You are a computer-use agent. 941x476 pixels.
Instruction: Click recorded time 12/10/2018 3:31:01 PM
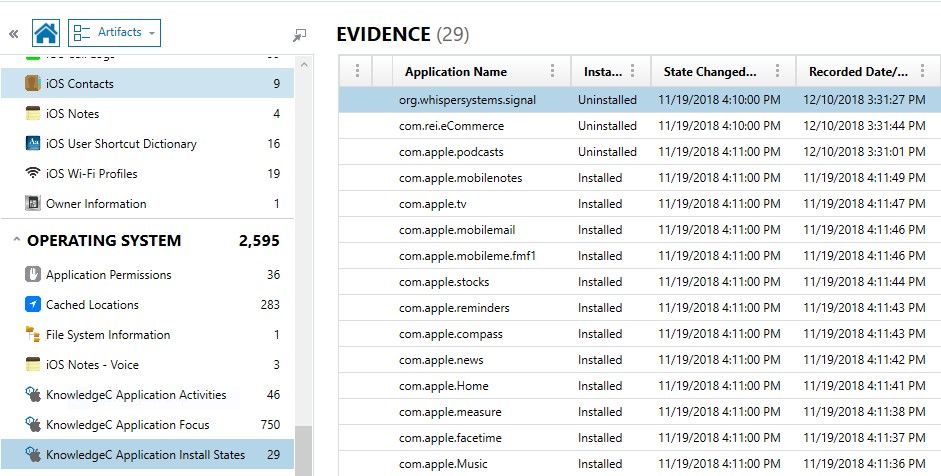click(x=864, y=152)
